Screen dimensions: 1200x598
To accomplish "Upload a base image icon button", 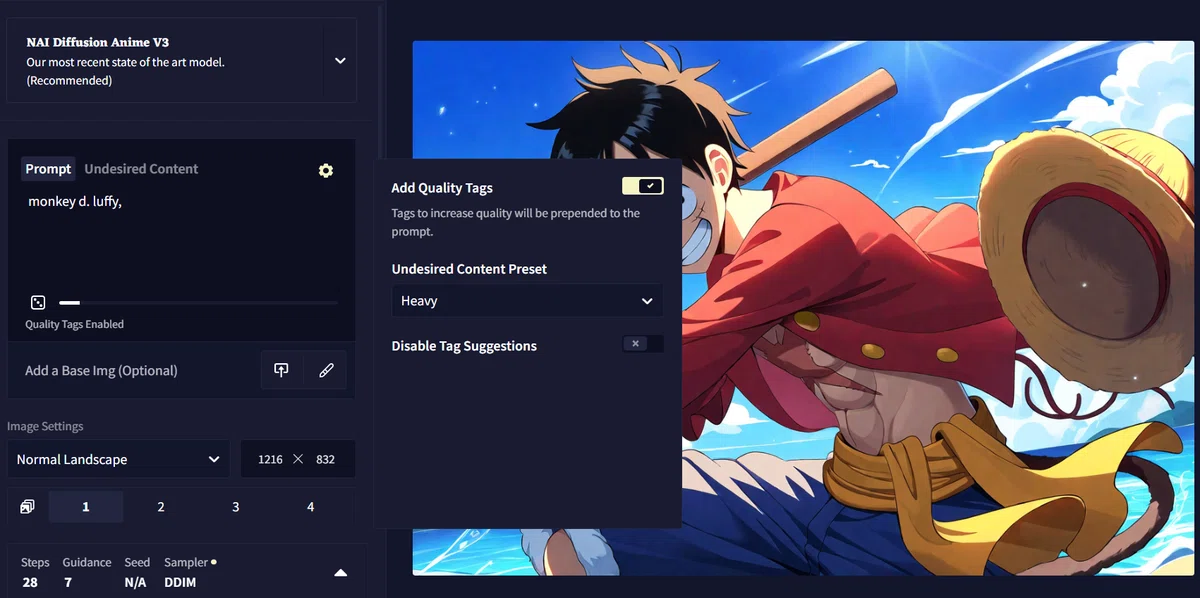I will tap(282, 370).
